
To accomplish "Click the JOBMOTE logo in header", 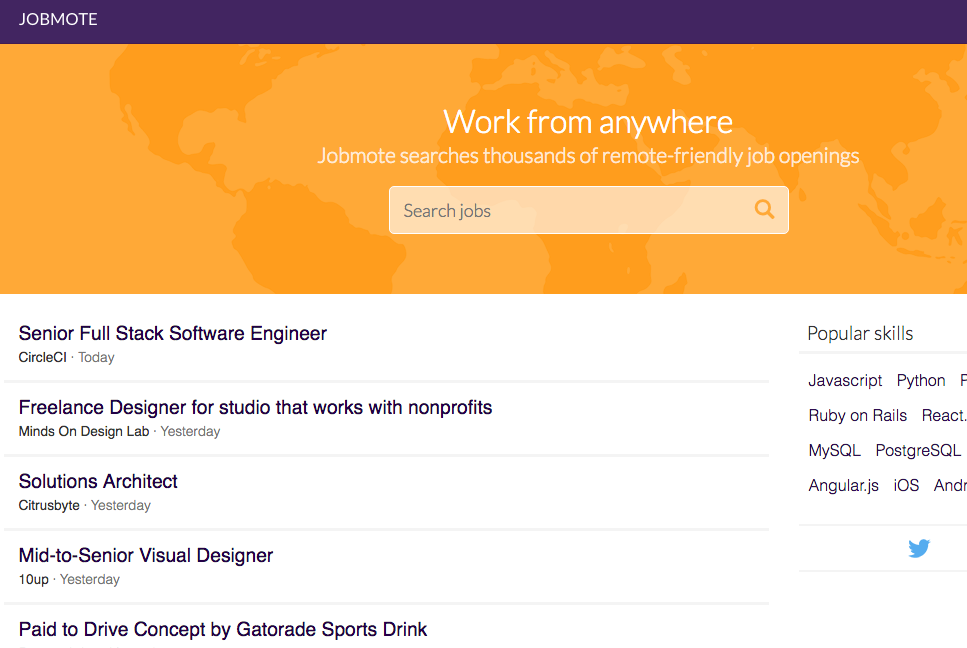I will point(58,19).
